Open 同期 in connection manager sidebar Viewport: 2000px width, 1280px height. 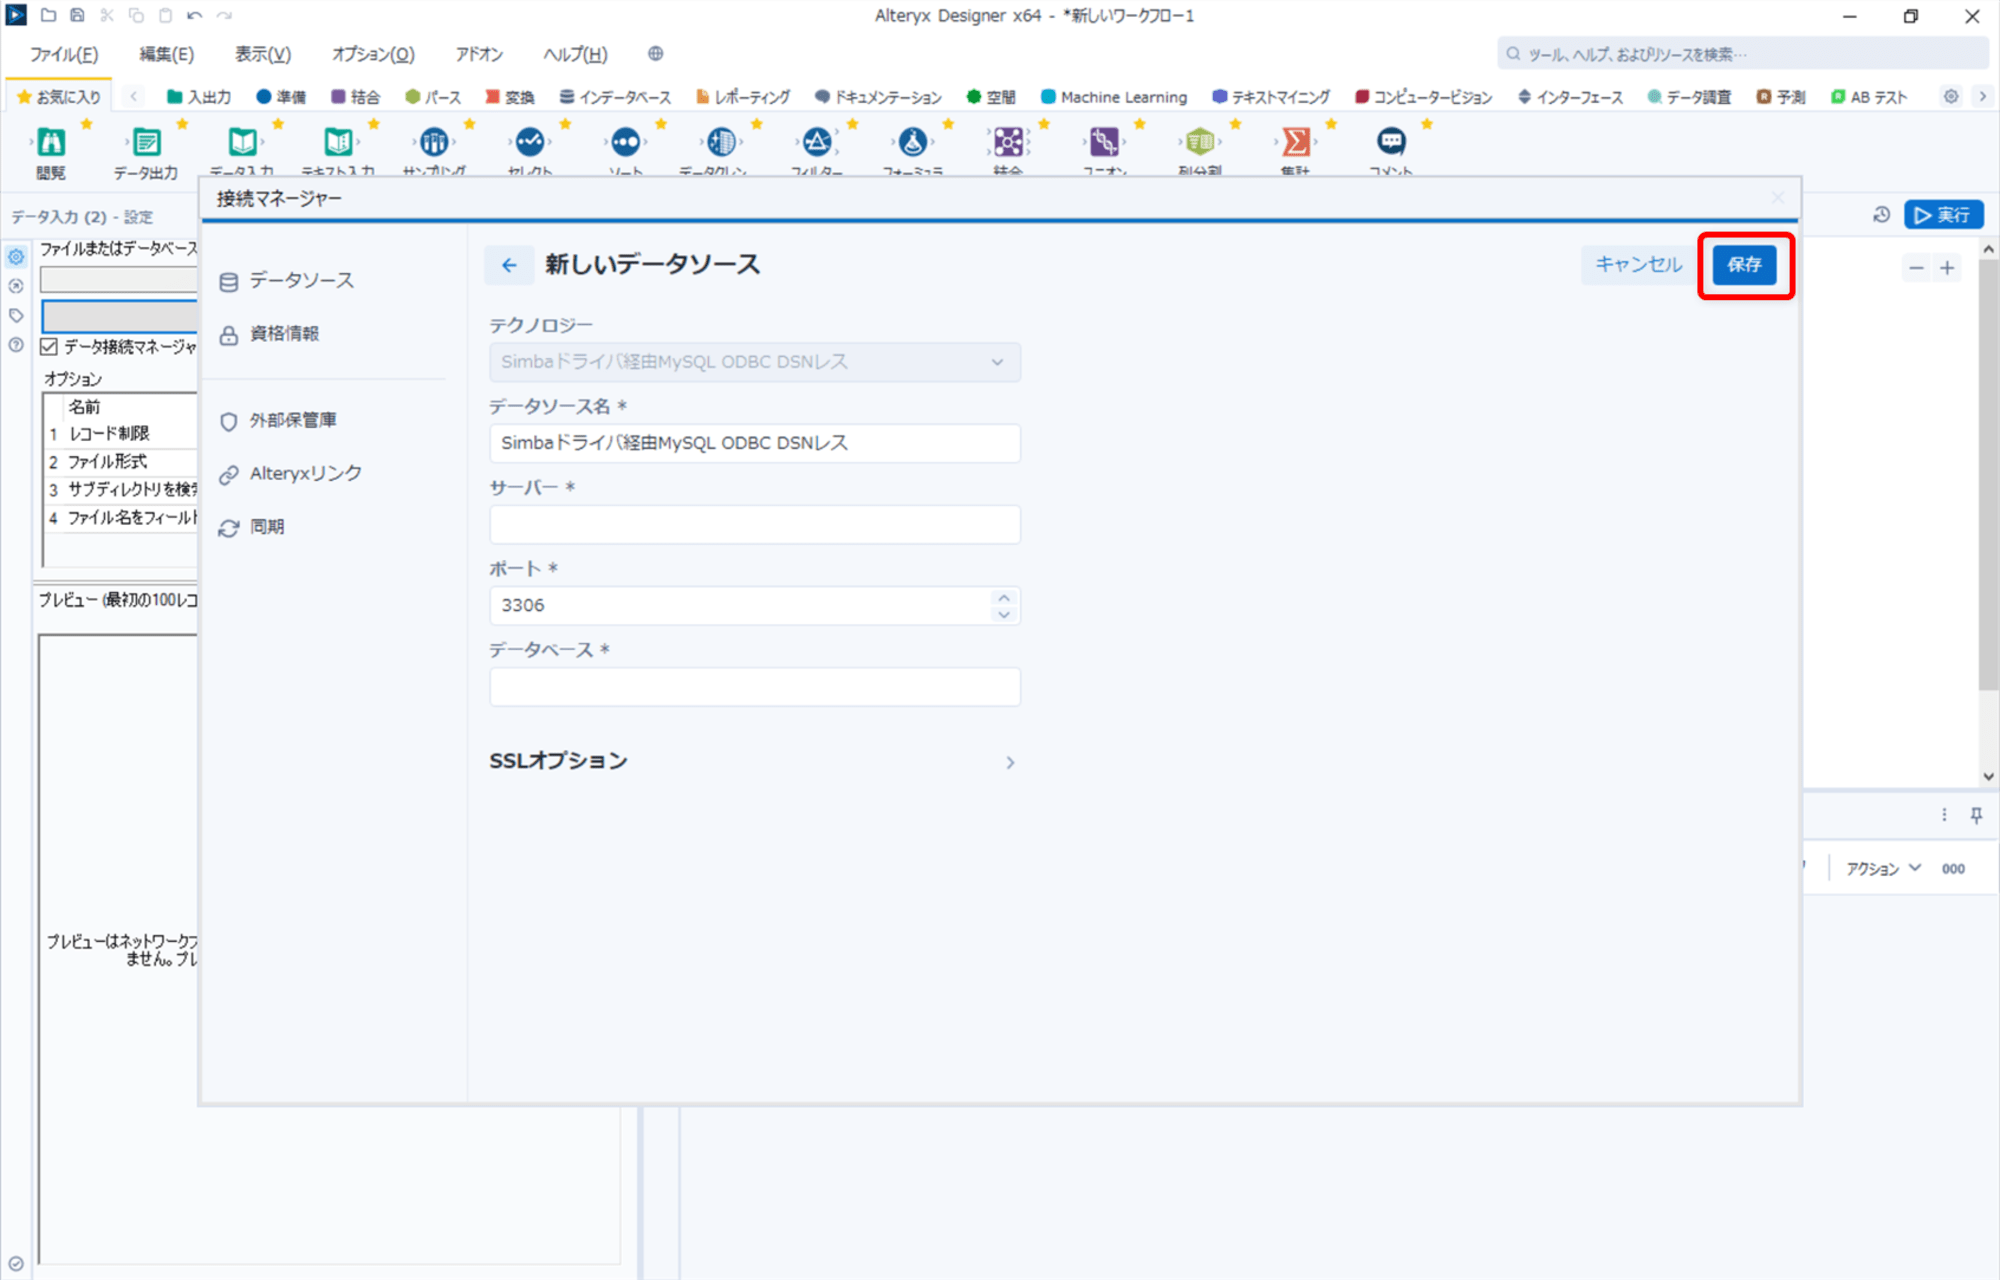click(252, 527)
